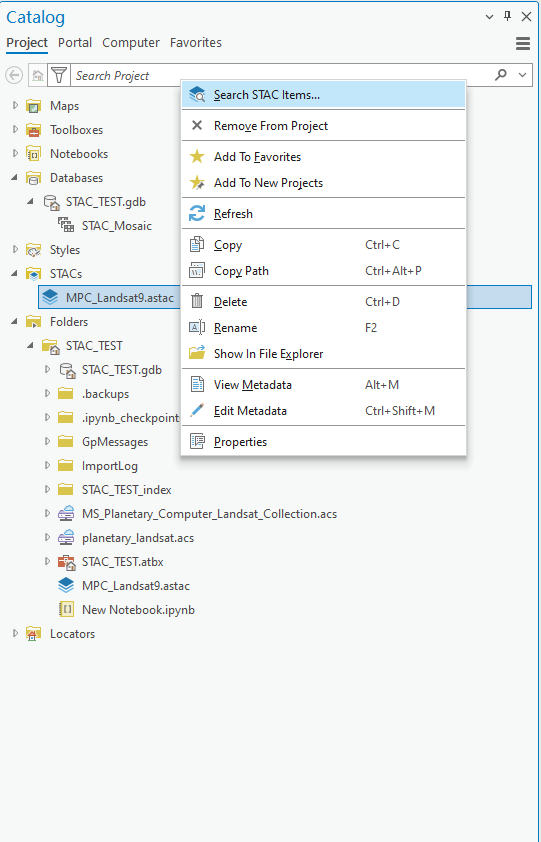Select MPC_Landsat9.astac under STAC_TEST folder
This screenshot has height=842, width=541.
135,586
